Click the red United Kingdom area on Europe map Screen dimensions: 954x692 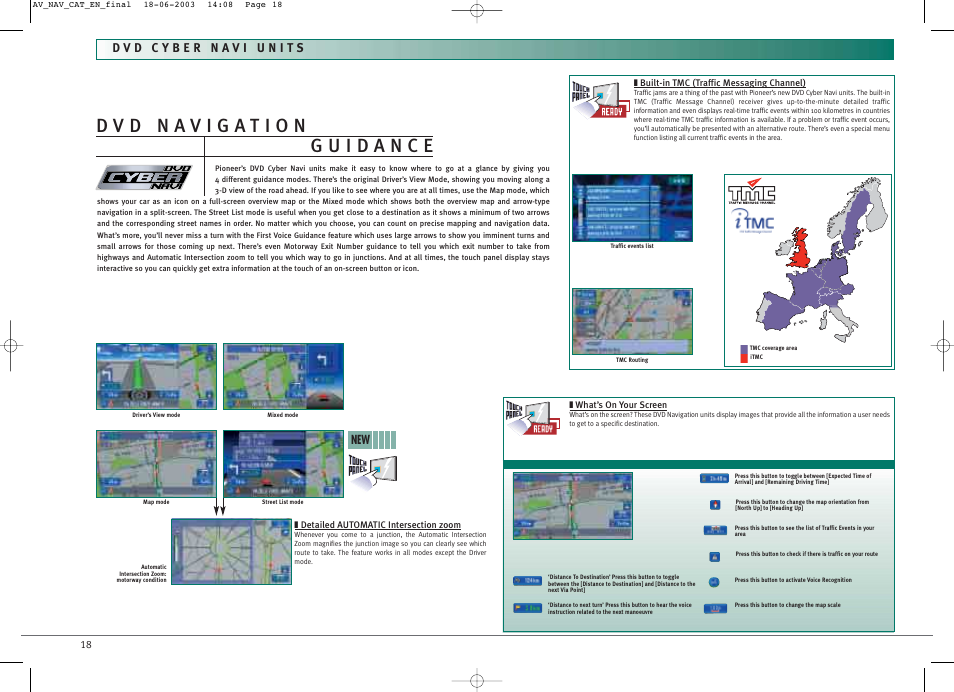801,250
